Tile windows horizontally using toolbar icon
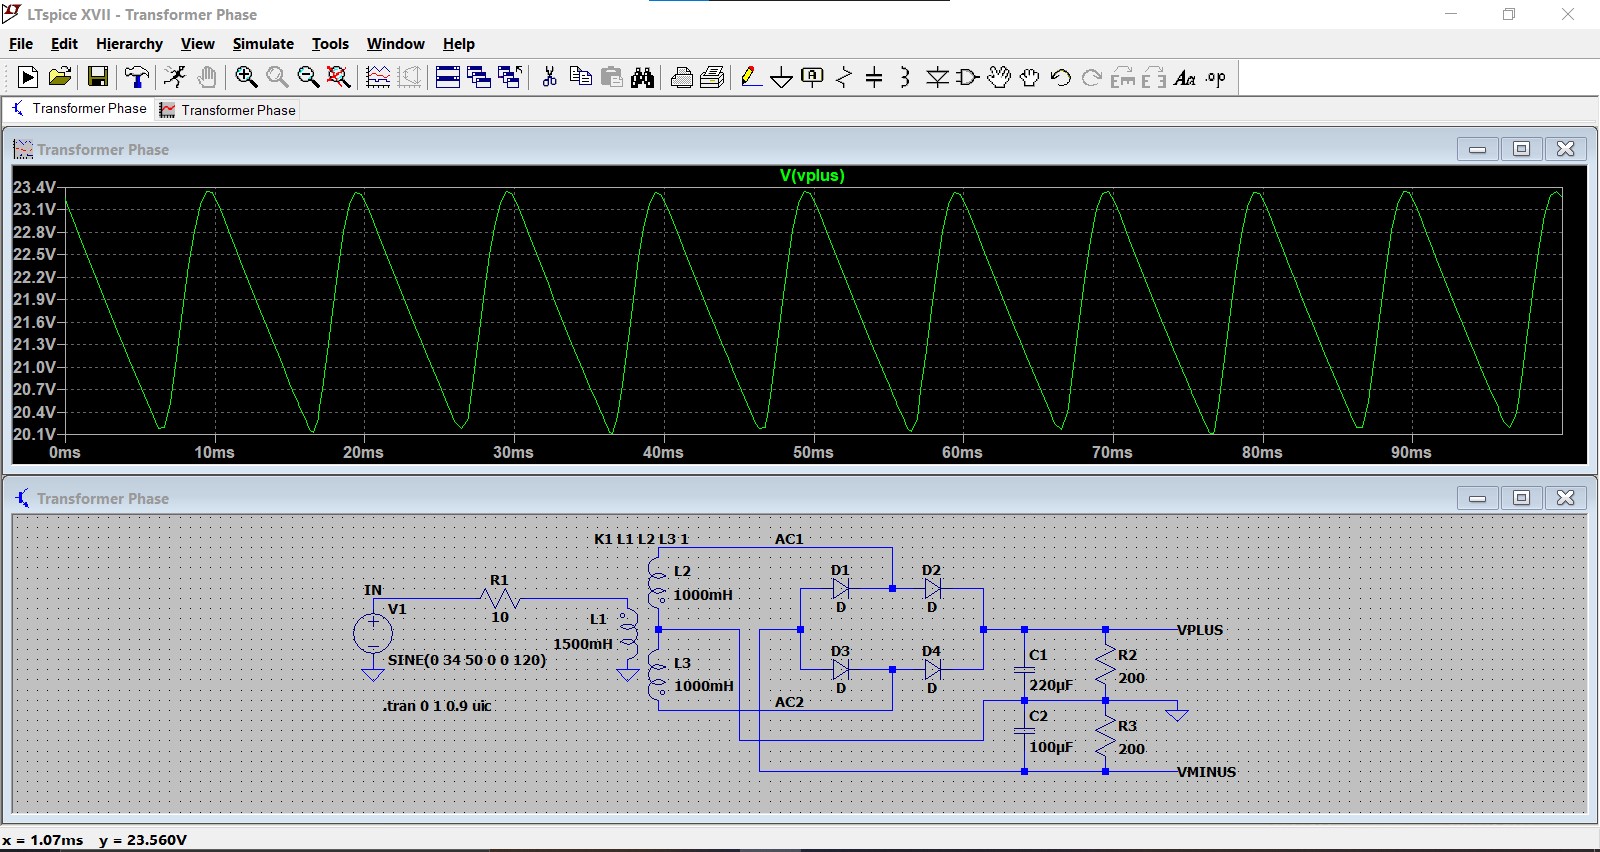This screenshot has height=852, width=1600. coord(448,77)
